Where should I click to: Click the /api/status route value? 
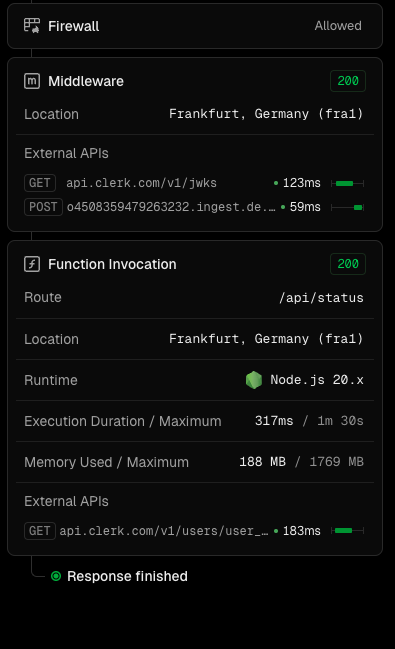coord(321,298)
